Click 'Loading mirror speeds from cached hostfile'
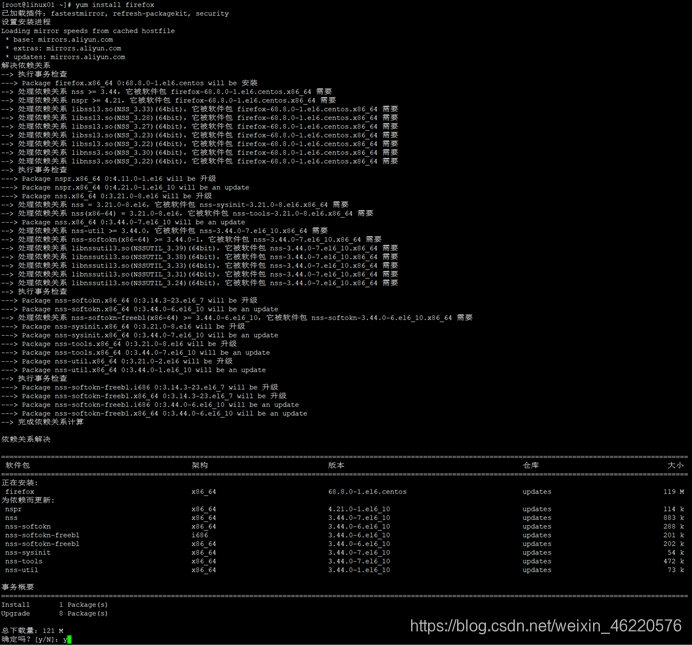692x645 pixels. pos(88,31)
